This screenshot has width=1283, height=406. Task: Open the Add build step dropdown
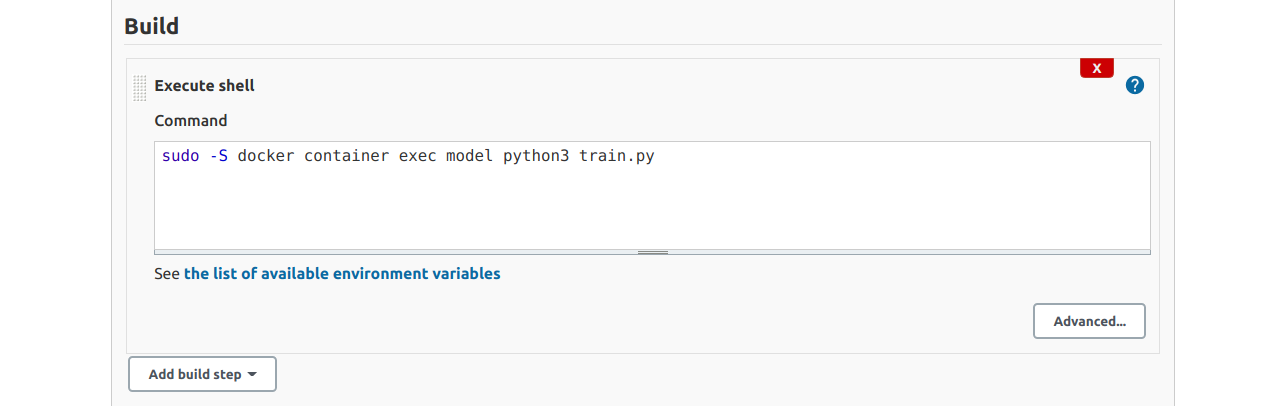tap(202, 374)
